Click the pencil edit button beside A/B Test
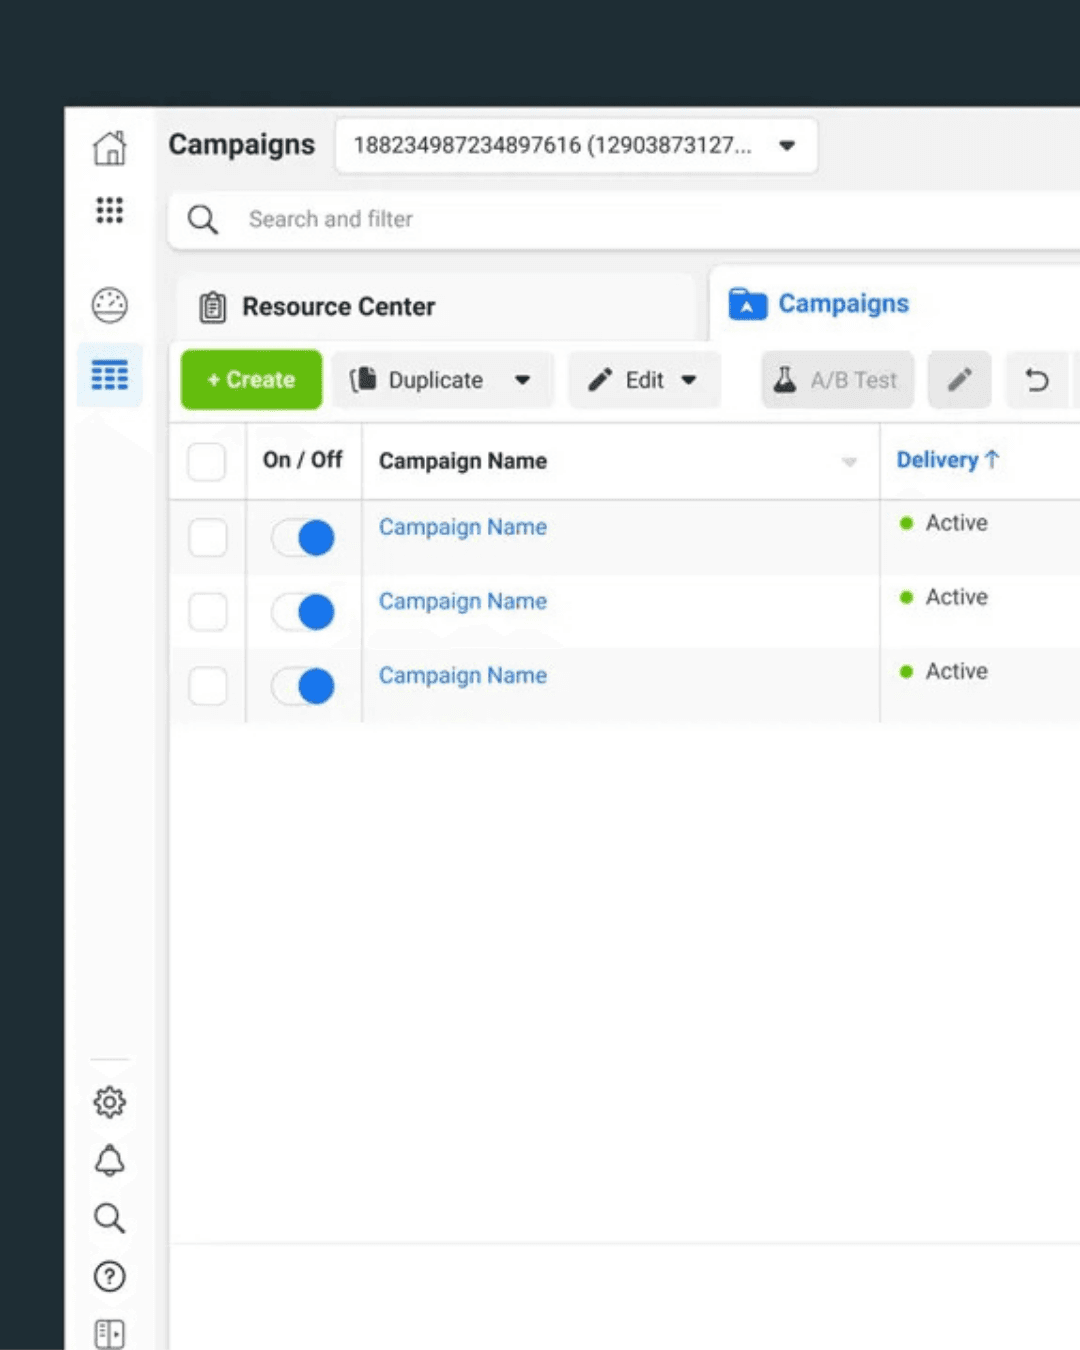1080x1350 pixels. pyautogui.click(x=959, y=380)
